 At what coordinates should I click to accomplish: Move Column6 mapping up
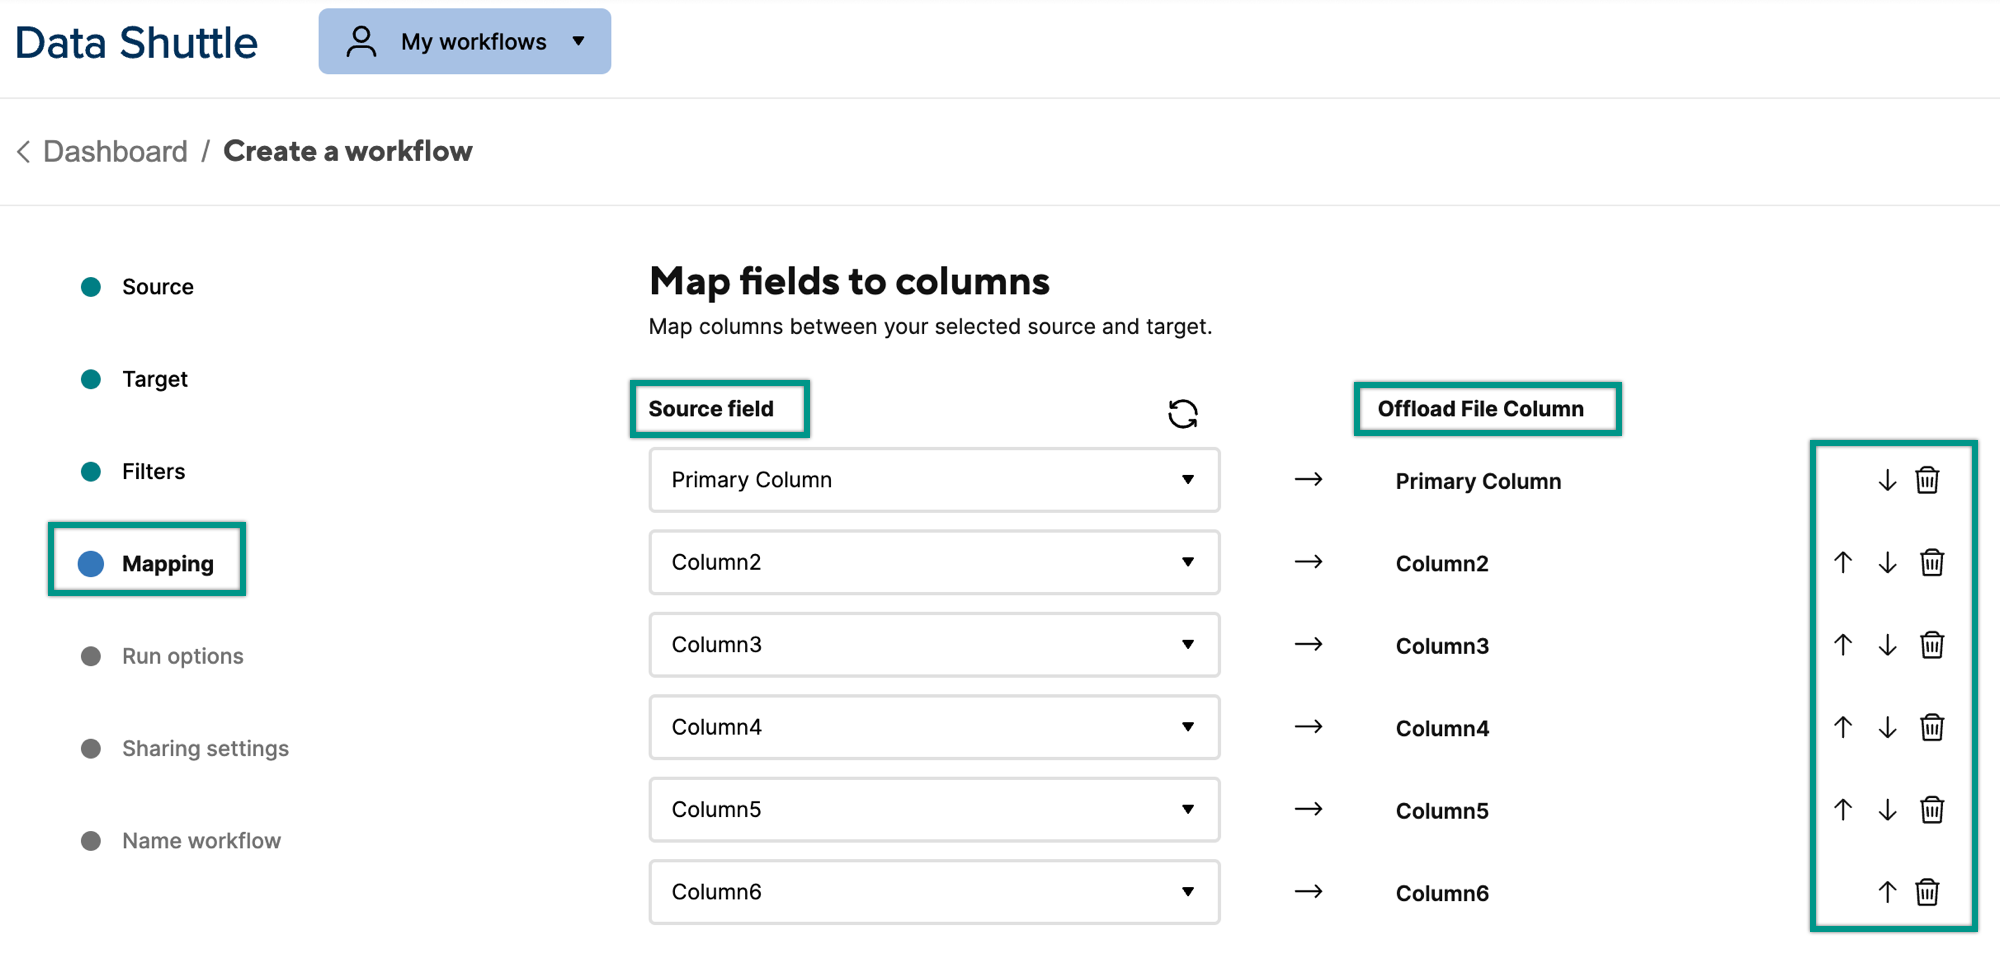(x=1887, y=891)
